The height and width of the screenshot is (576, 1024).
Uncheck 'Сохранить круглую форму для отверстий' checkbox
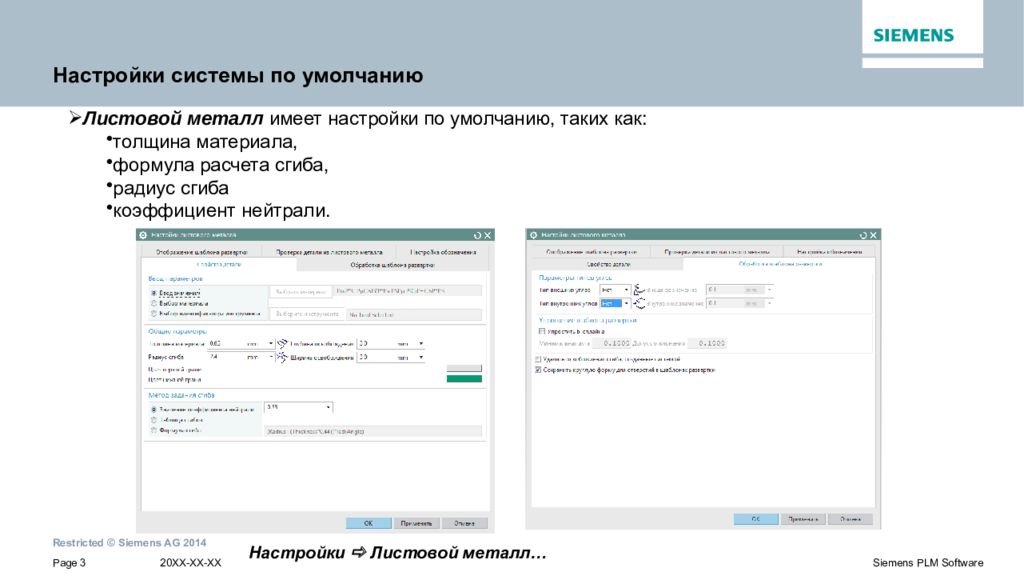click(x=538, y=370)
